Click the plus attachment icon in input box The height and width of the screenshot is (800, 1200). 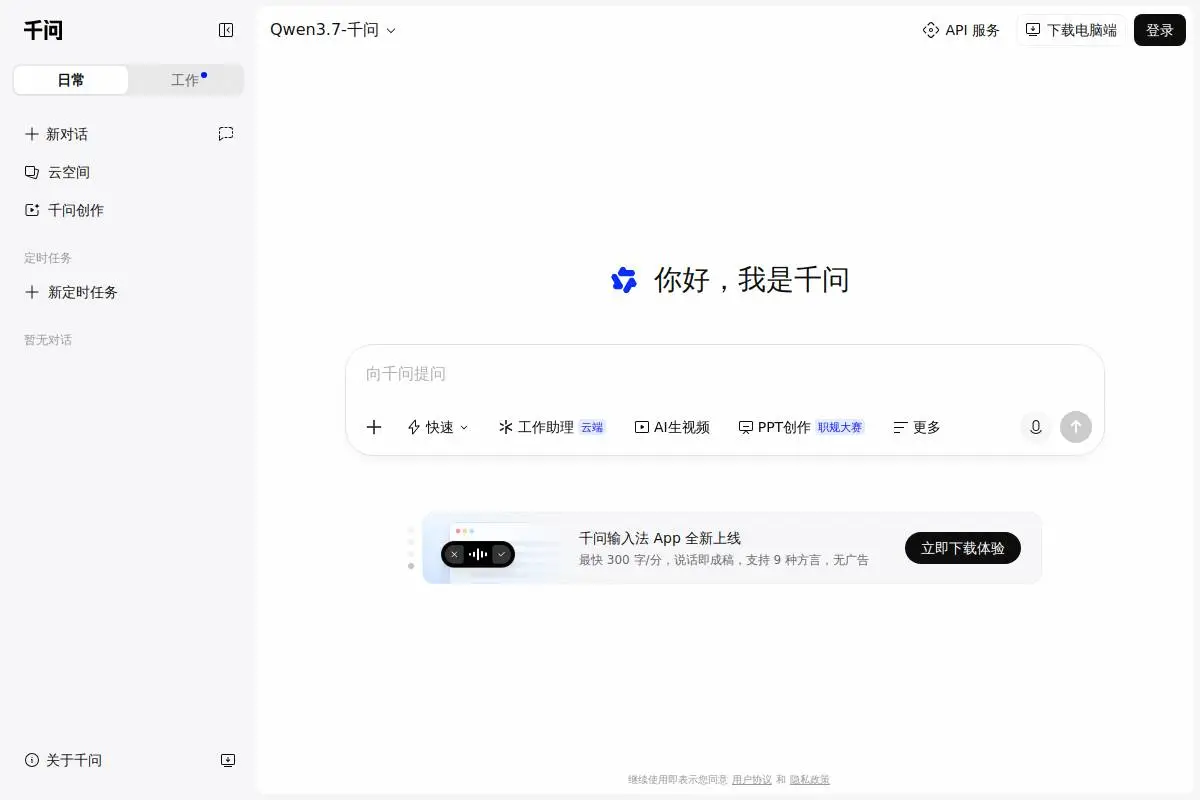pyautogui.click(x=374, y=427)
